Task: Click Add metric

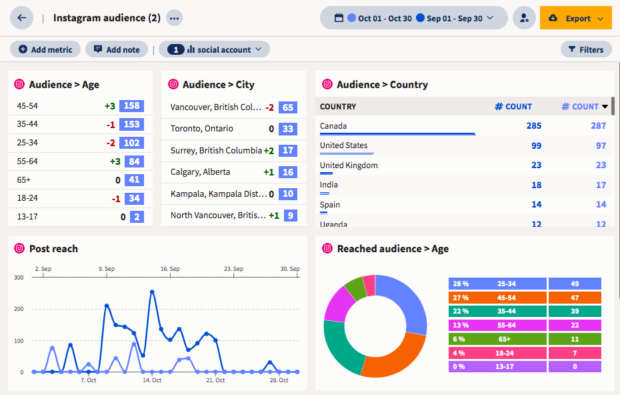Action: pyautogui.click(x=45, y=49)
